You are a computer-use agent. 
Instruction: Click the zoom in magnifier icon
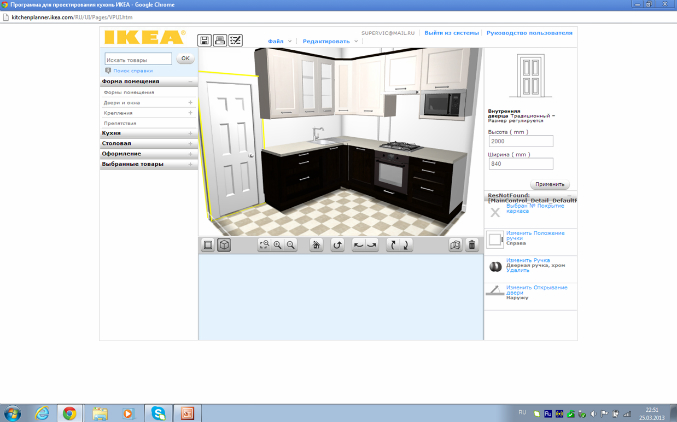[277, 245]
